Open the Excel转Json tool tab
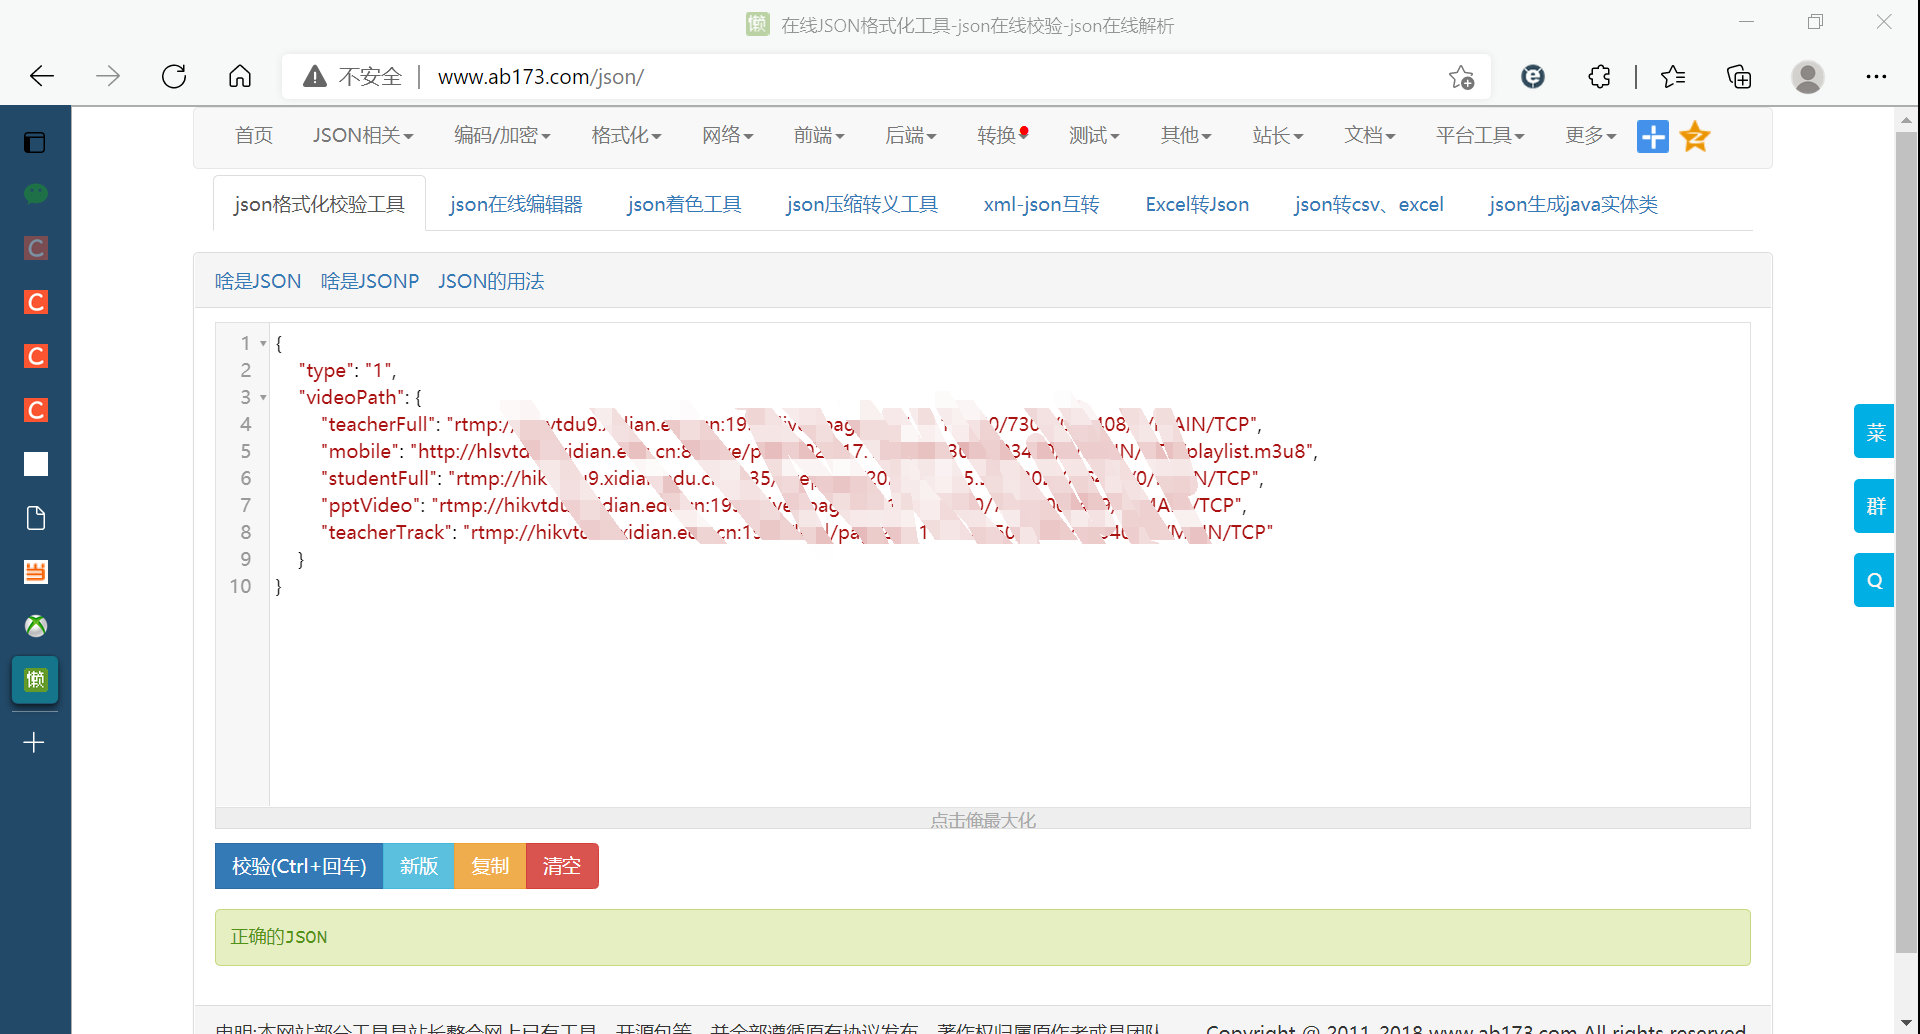 pos(1197,204)
